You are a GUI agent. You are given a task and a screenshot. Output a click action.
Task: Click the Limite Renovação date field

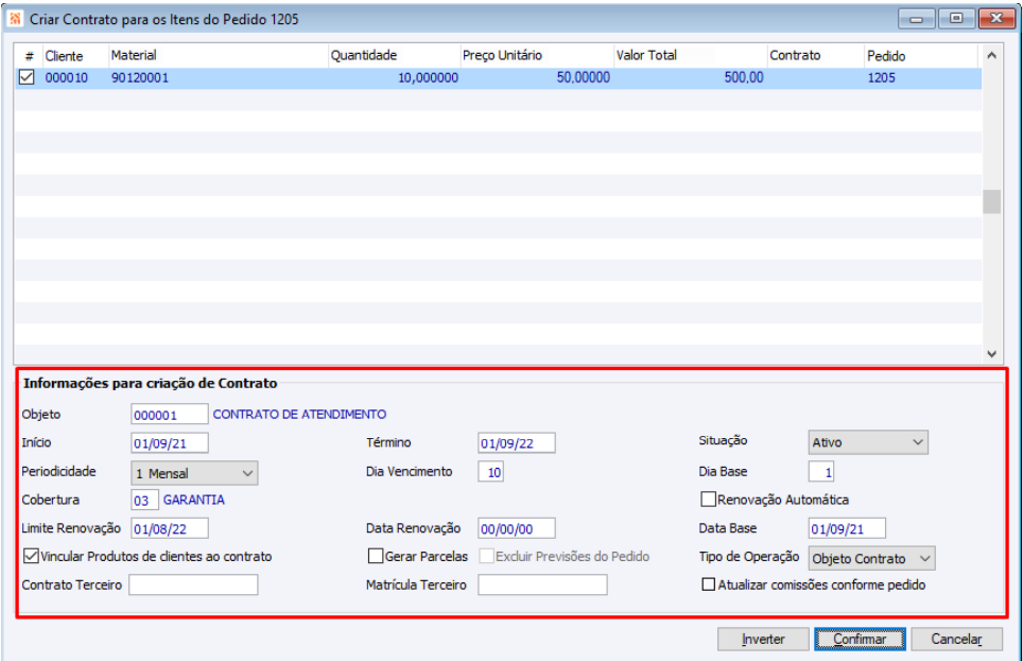coord(169,529)
